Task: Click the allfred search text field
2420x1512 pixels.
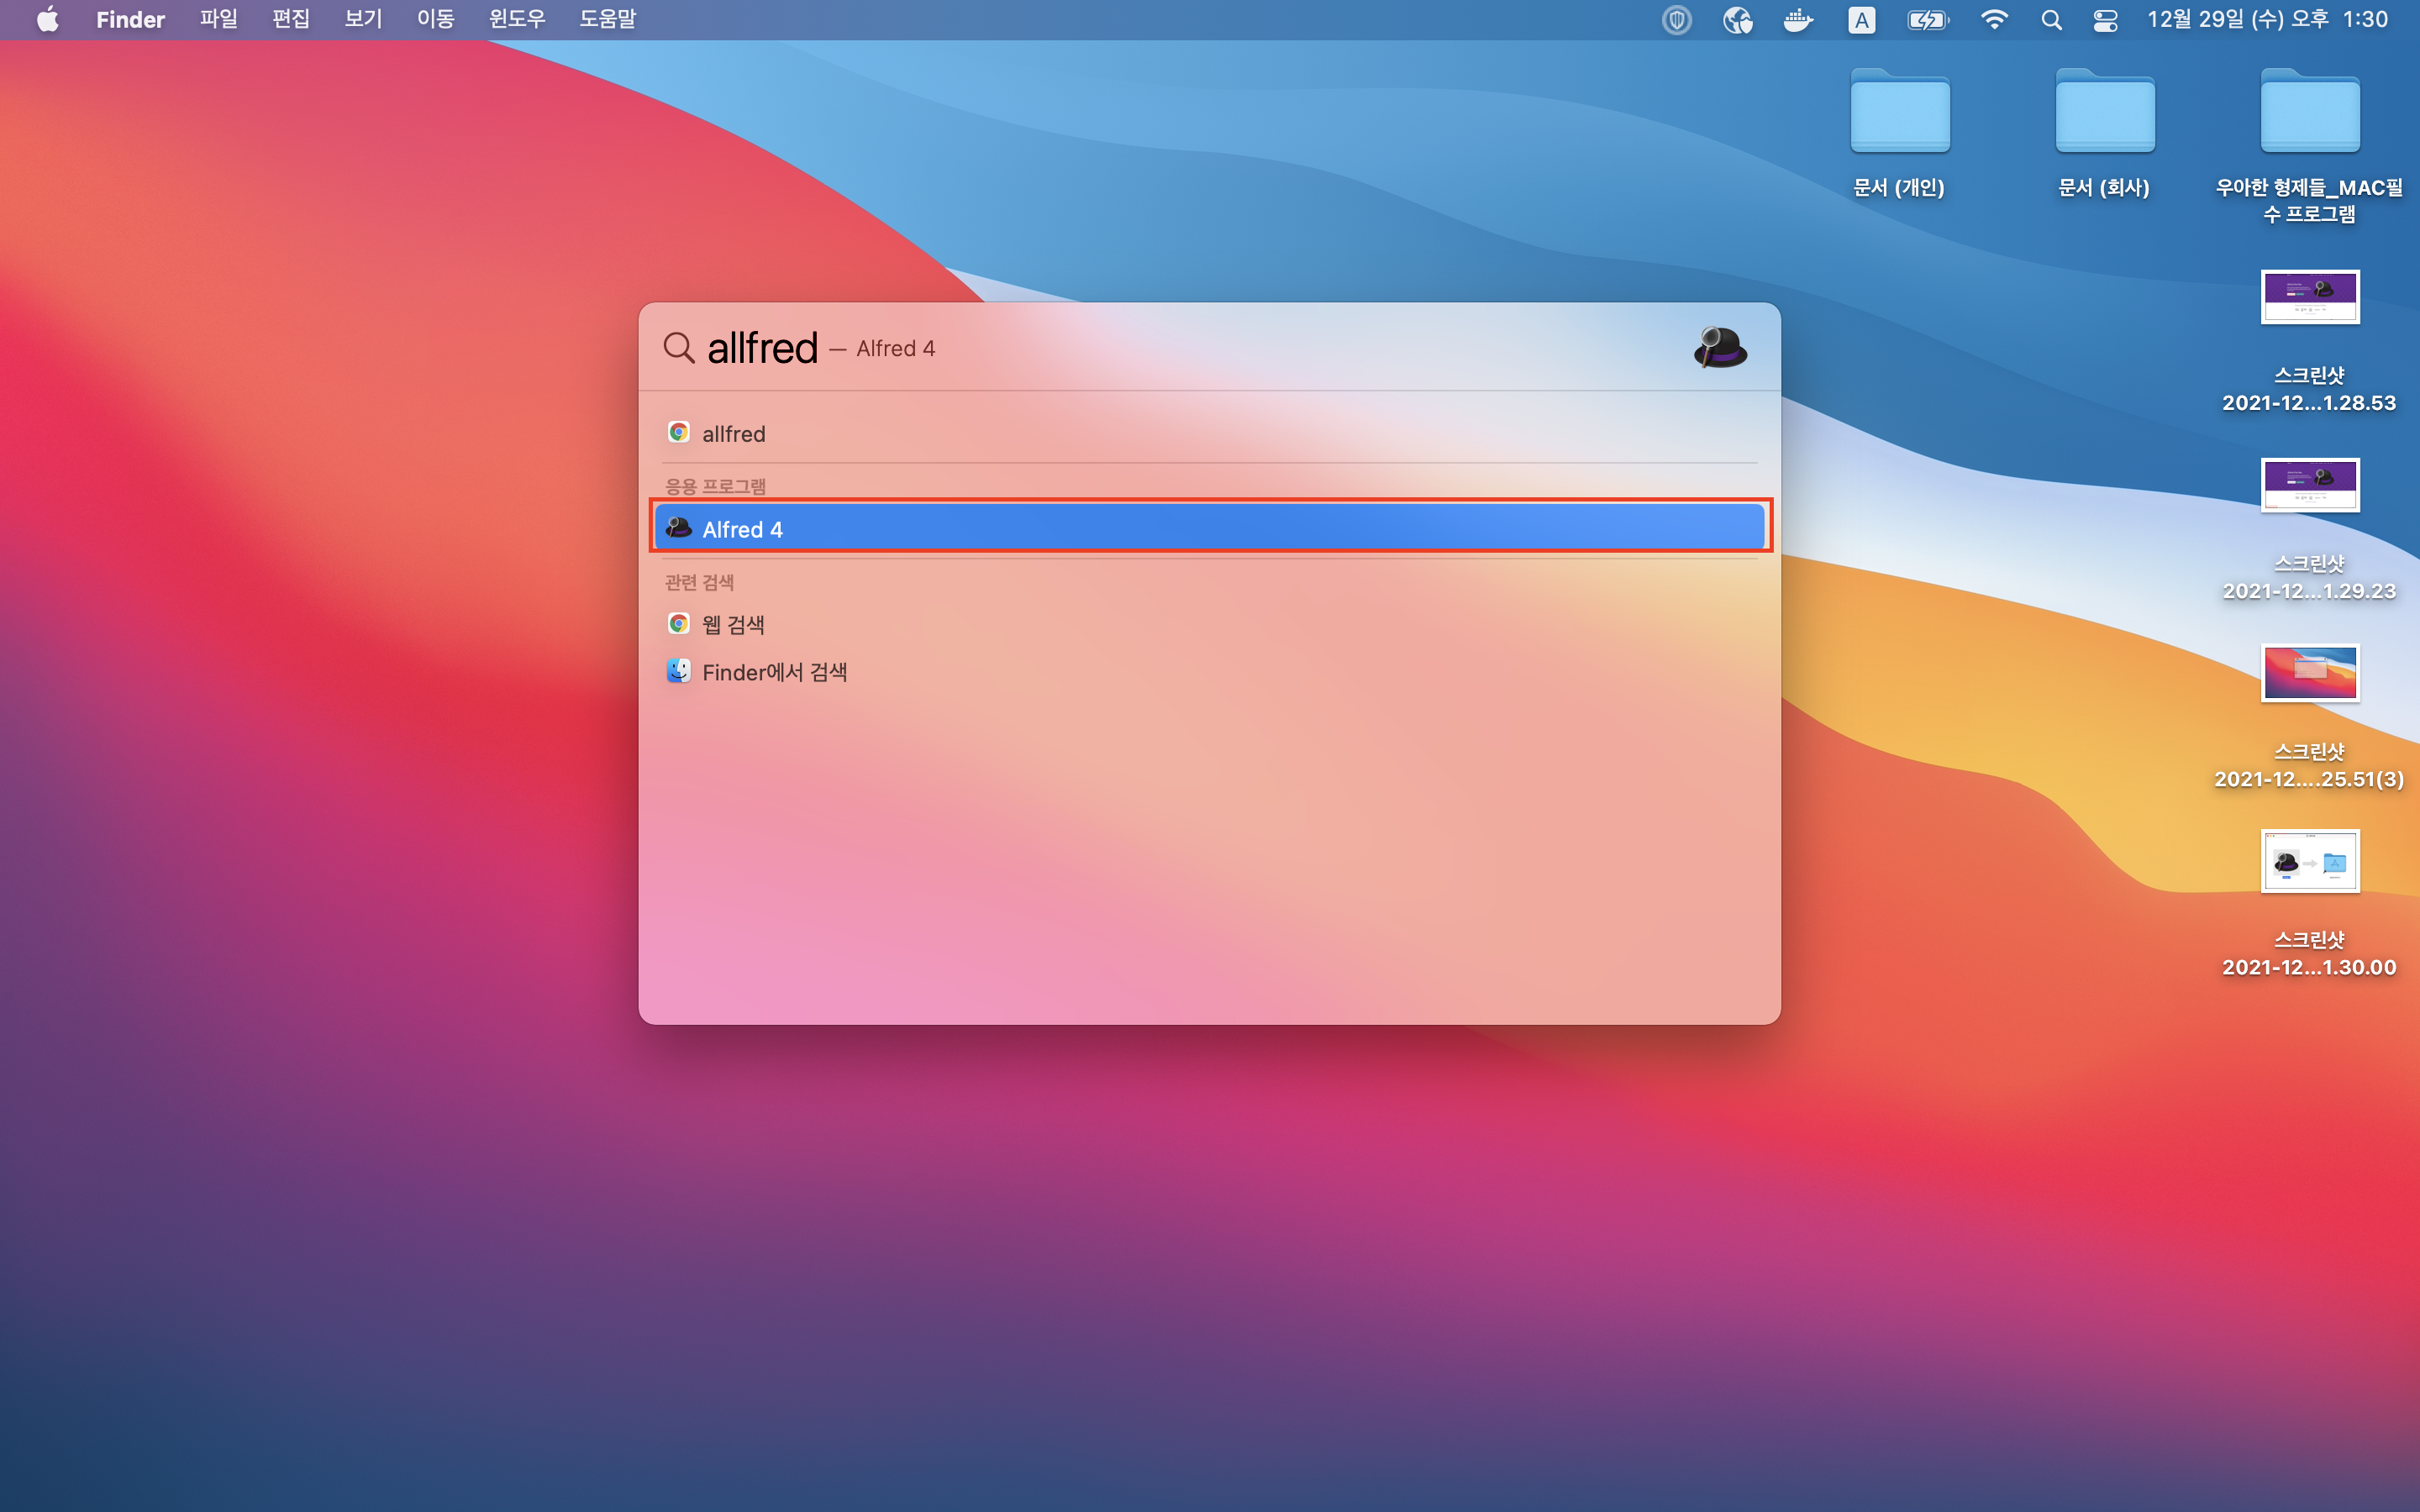Action: tap(763, 348)
